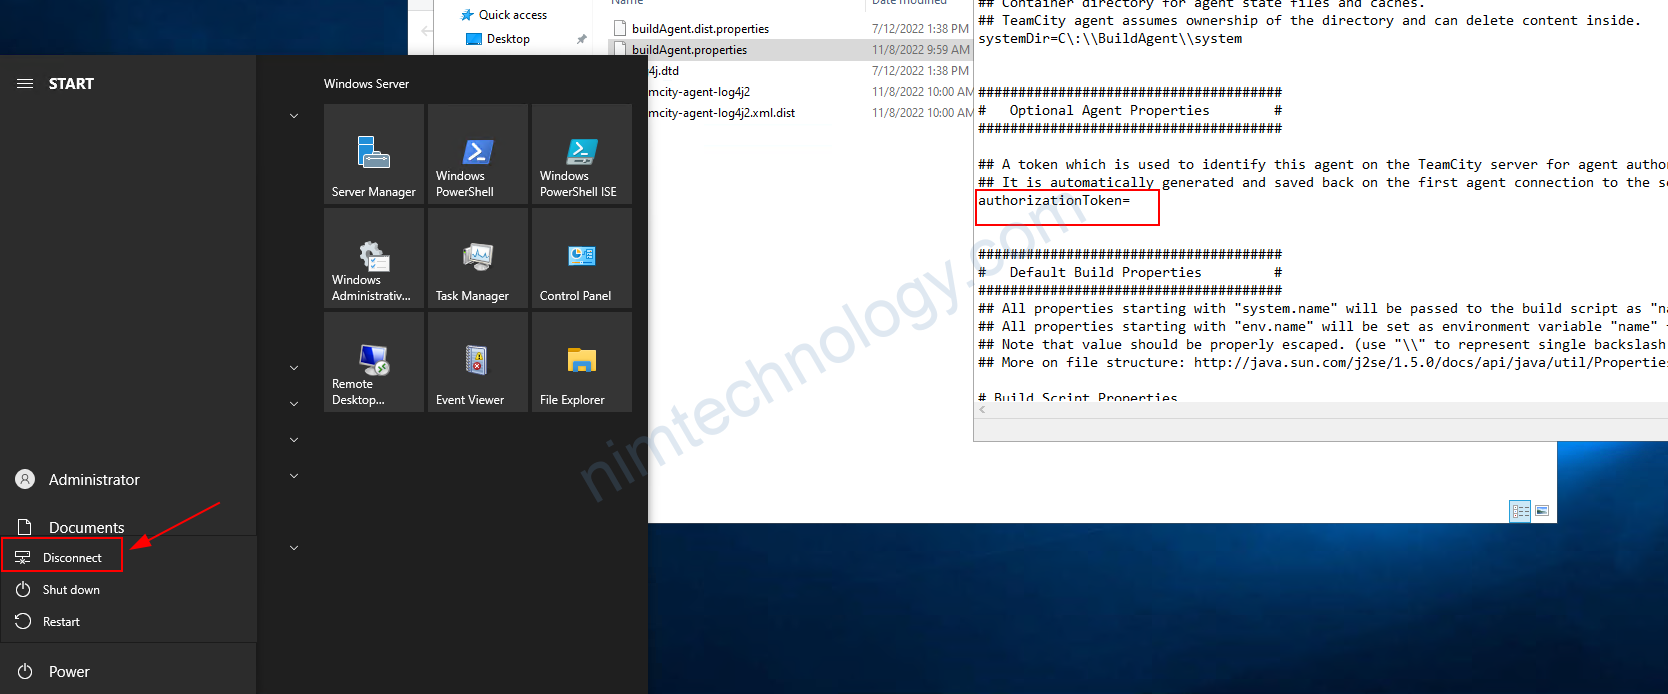Choose Restart in the power menu

pyautogui.click(x=128, y=622)
